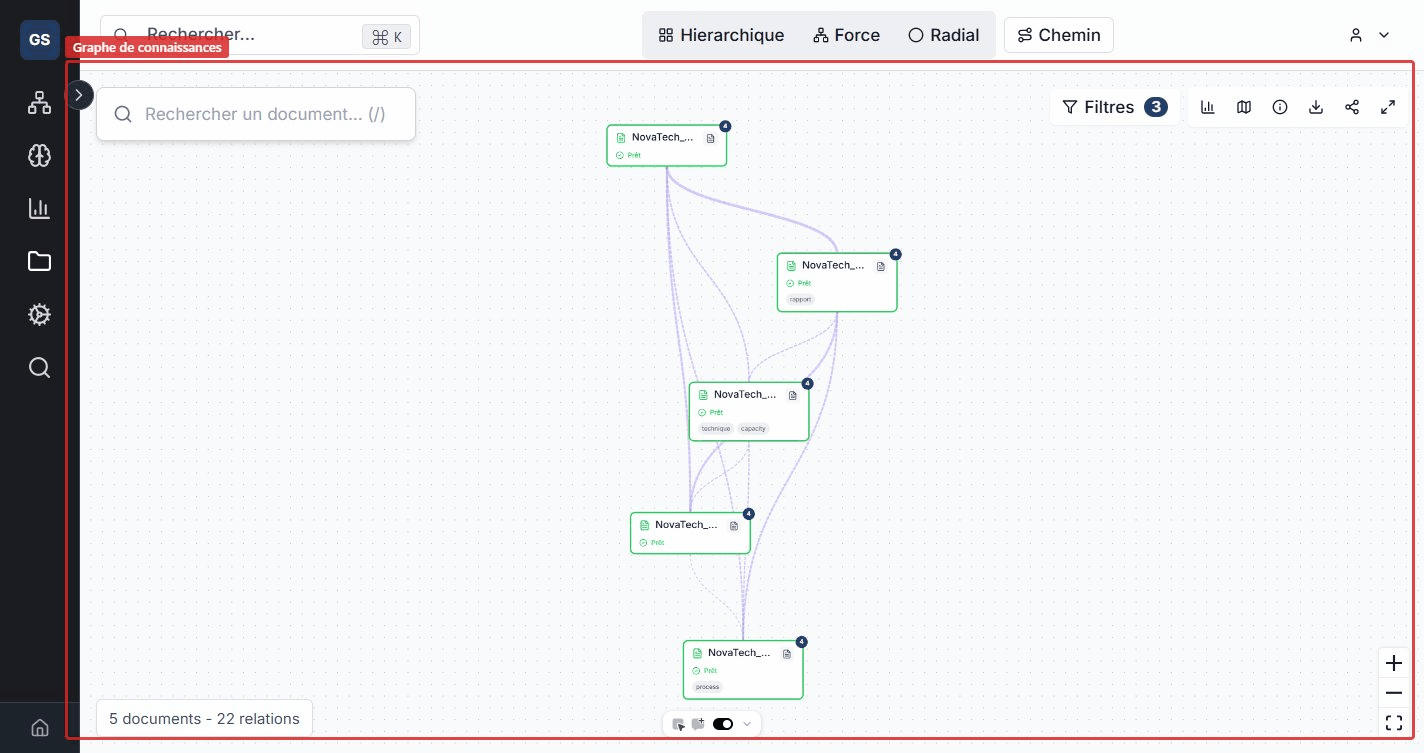
Task: Select the Chemin view mode
Action: coord(1058,35)
